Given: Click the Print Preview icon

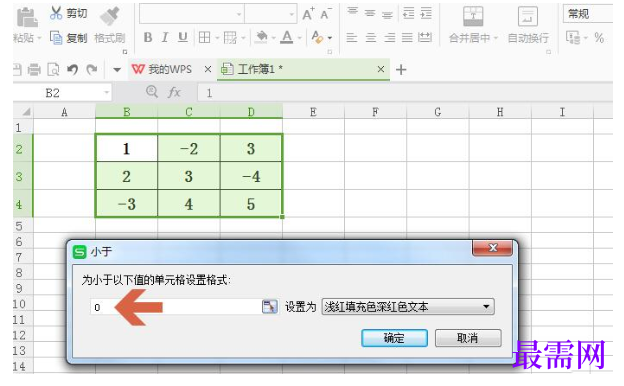Looking at the screenshot, I should pos(53,70).
